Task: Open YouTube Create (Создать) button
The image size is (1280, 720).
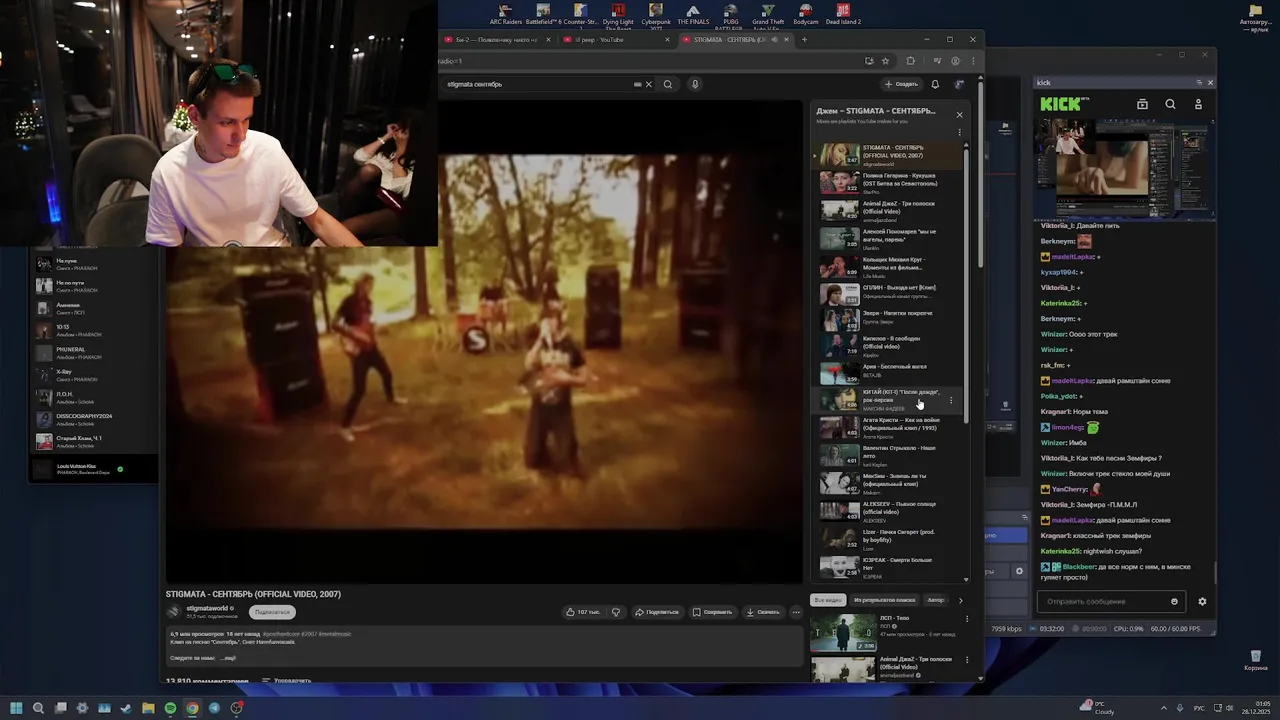Action: [x=901, y=84]
